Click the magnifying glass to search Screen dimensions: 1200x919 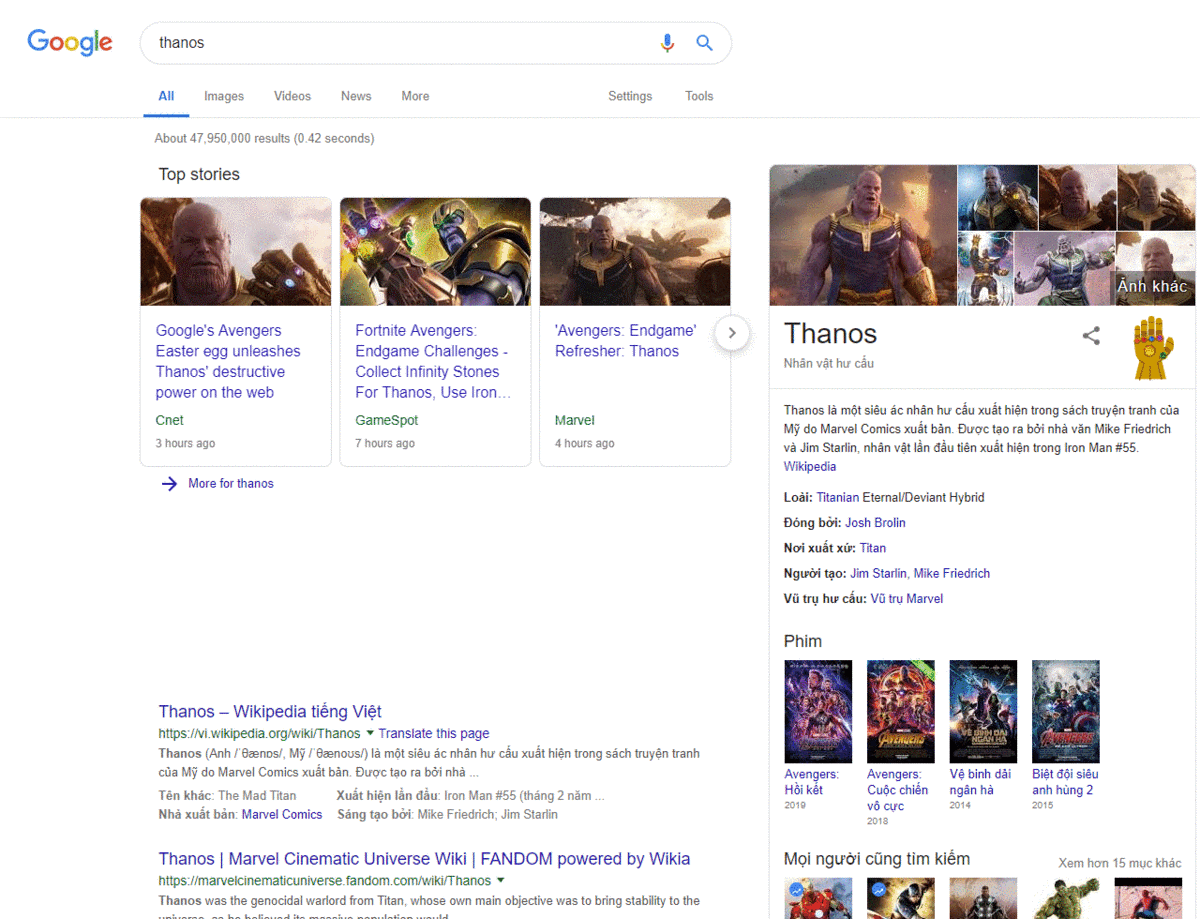704,43
